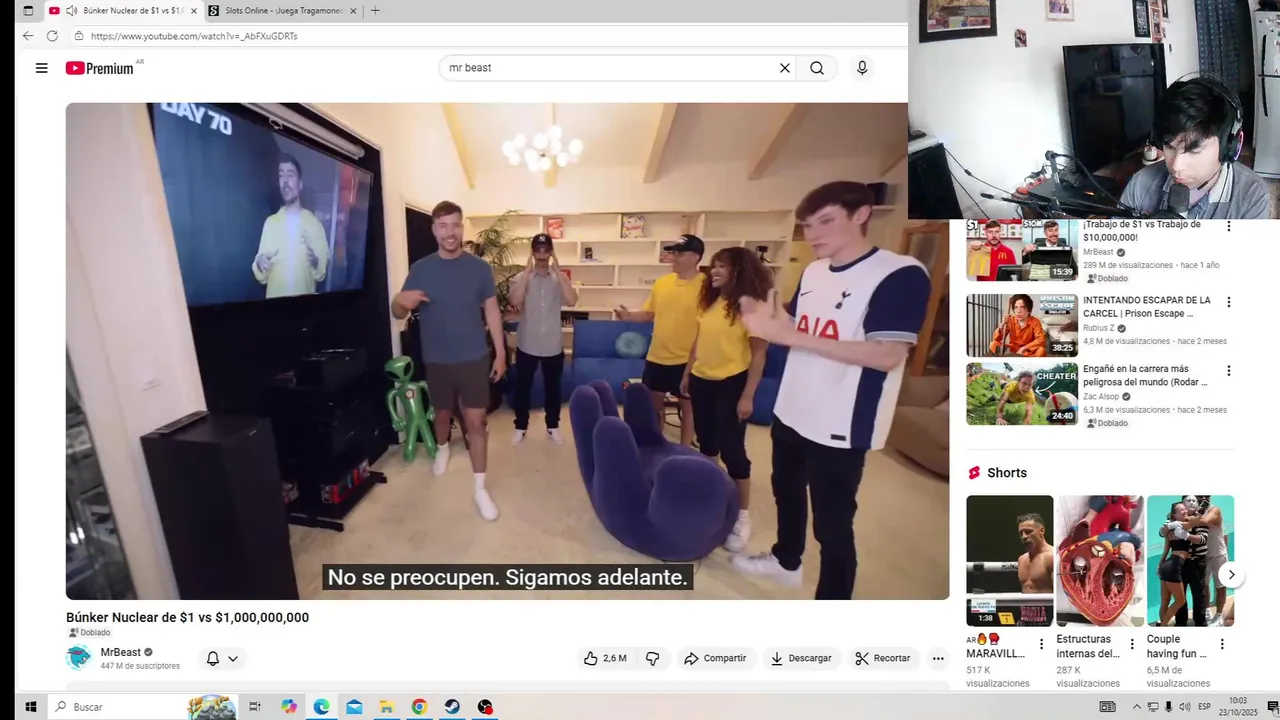Viewport: 1280px width, 720px height.
Task: Open MrBeast channel avatar
Action: tap(78, 658)
